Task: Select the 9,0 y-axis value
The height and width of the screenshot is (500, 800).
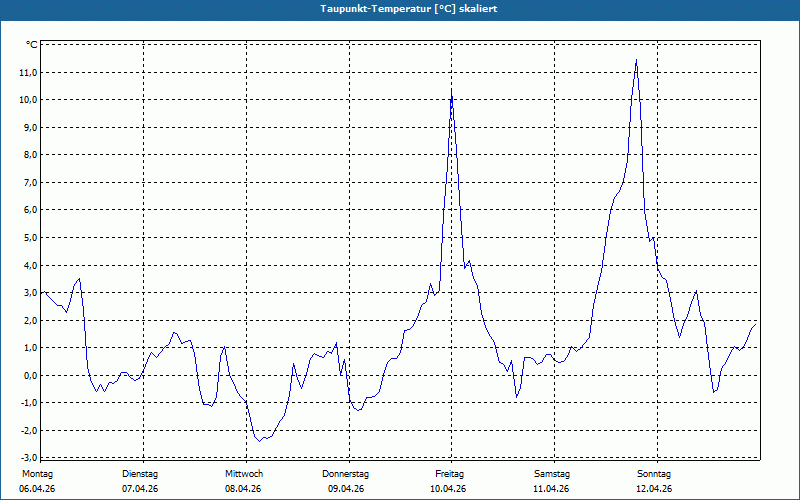Action: tap(31, 128)
